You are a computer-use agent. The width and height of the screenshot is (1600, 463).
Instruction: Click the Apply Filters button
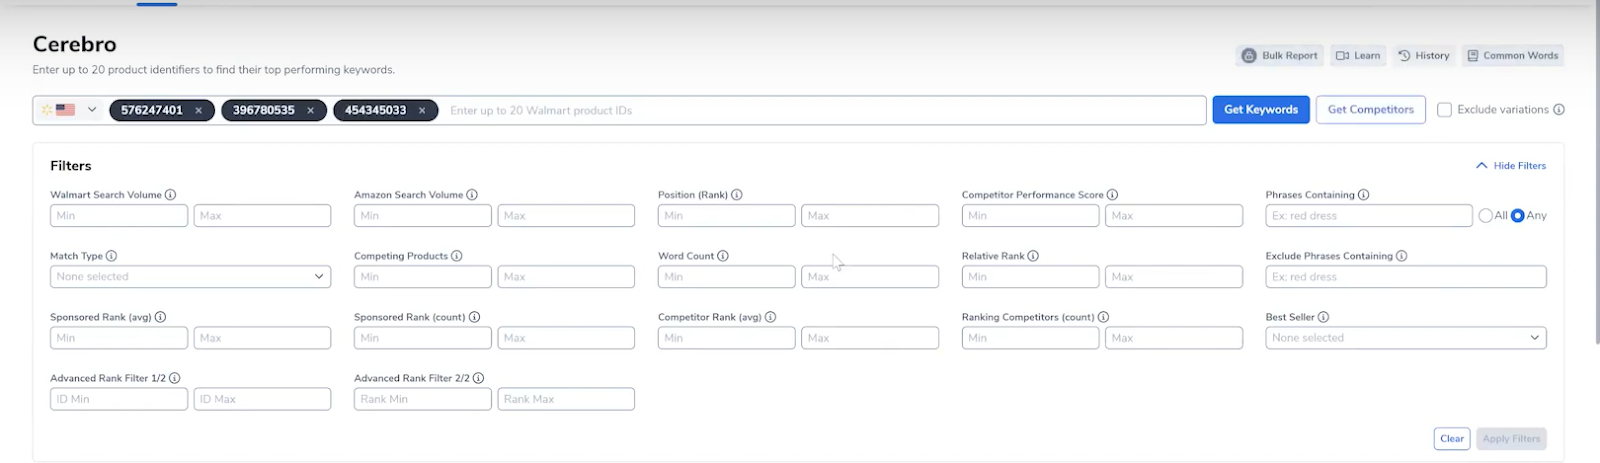[x=1511, y=439]
